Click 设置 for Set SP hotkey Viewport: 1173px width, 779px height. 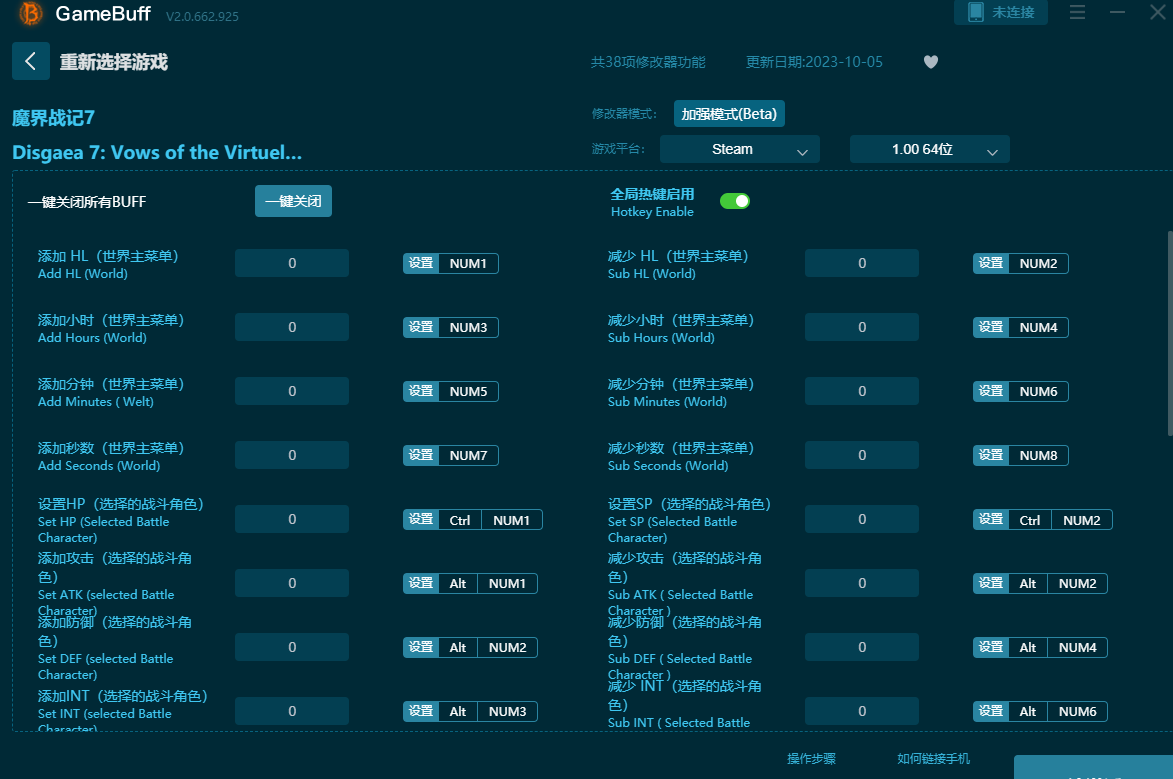(x=991, y=519)
